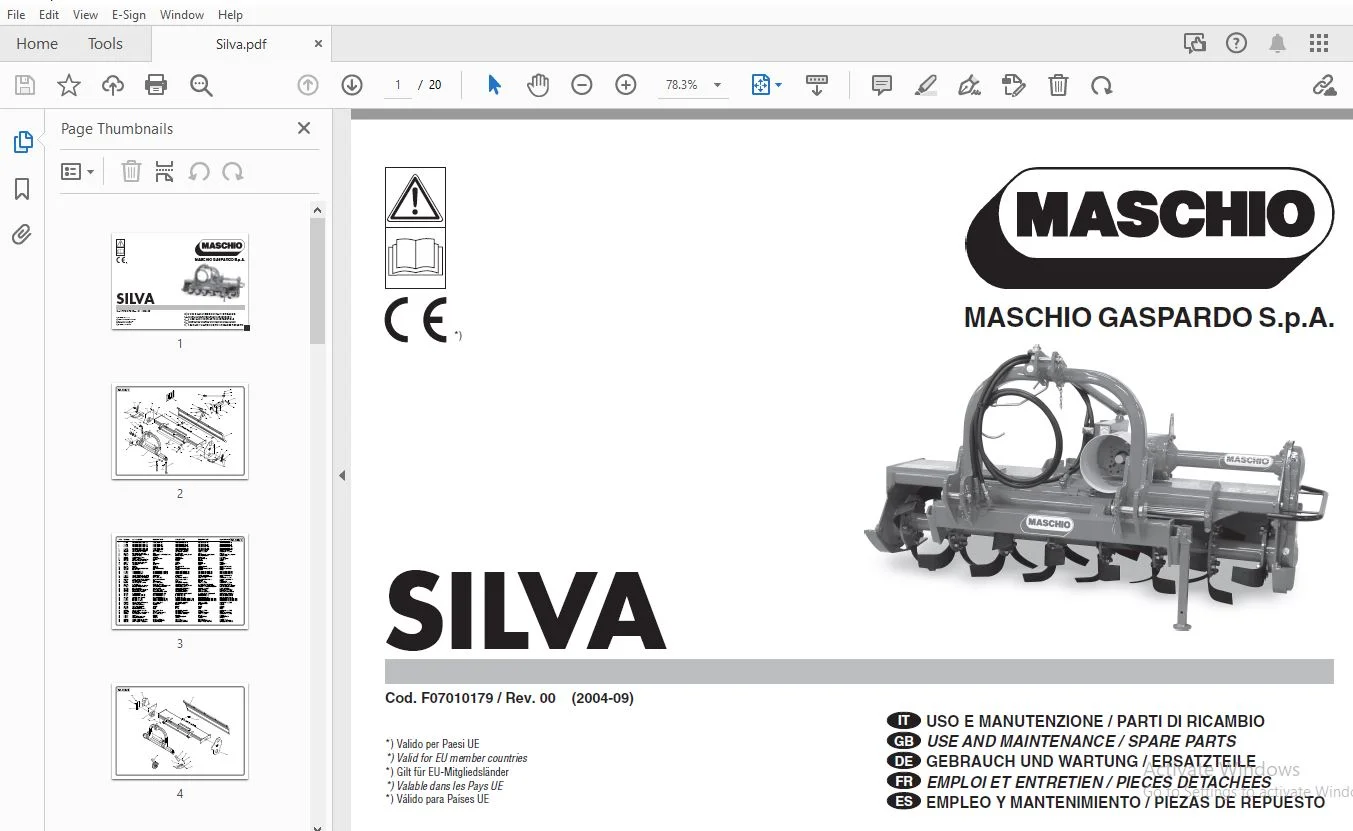The image size is (1353, 831).
Task: Open the Attachments paperclip panel
Action: tap(22, 235)
